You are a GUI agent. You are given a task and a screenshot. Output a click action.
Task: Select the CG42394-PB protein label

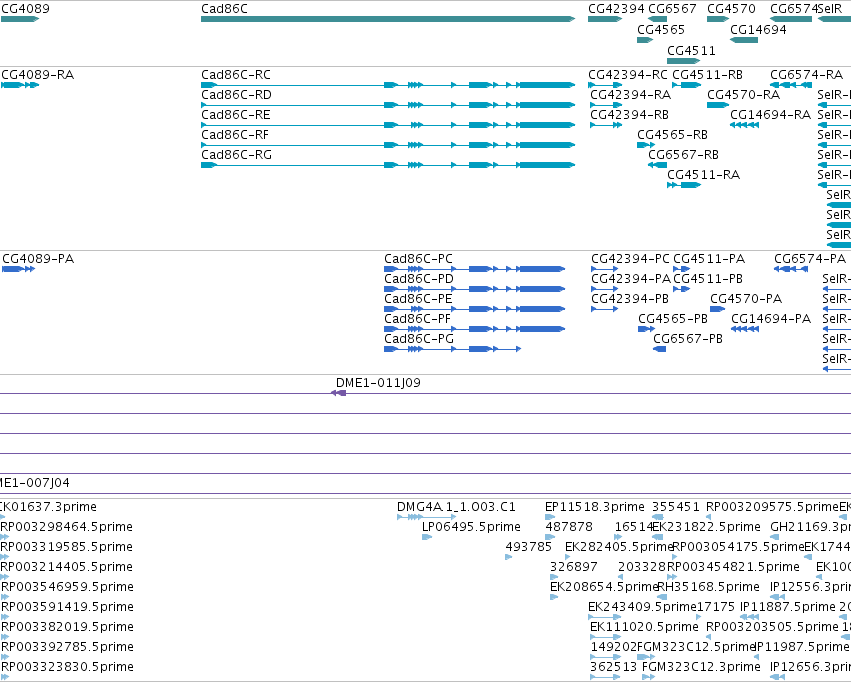[x=630, y=299]
